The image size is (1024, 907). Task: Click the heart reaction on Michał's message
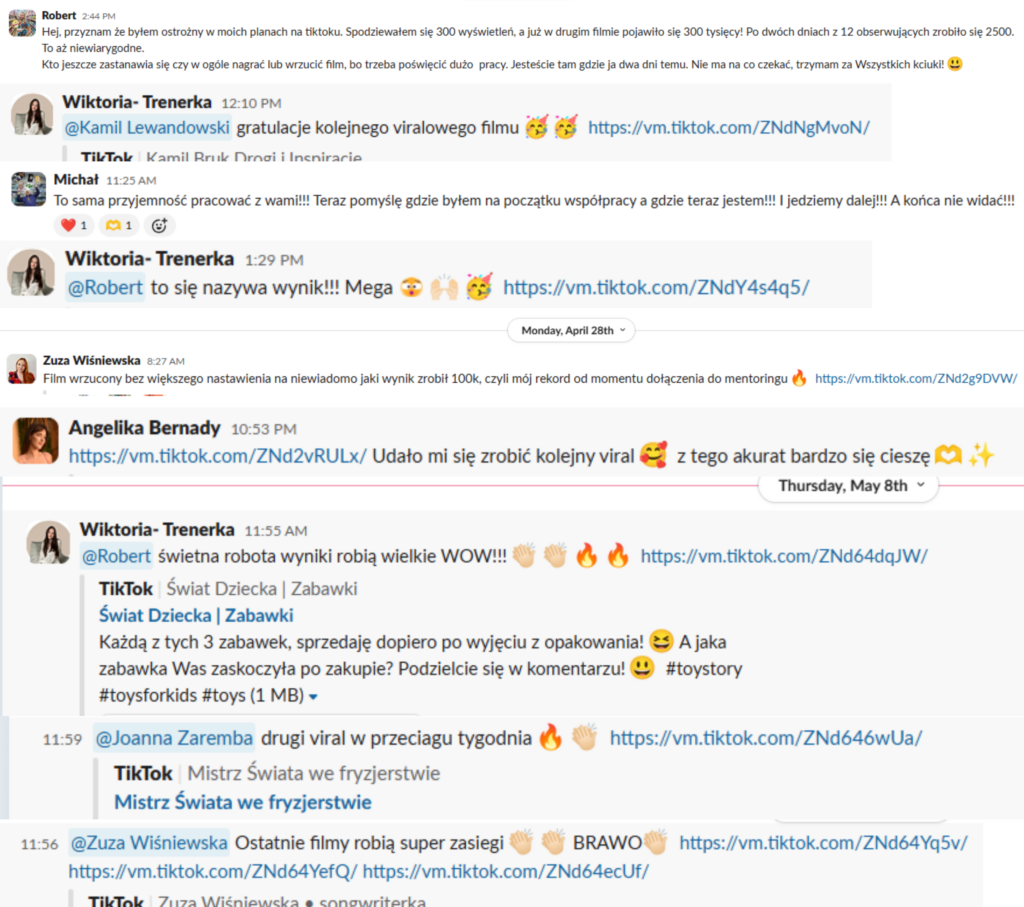click(x=74, y=225)
